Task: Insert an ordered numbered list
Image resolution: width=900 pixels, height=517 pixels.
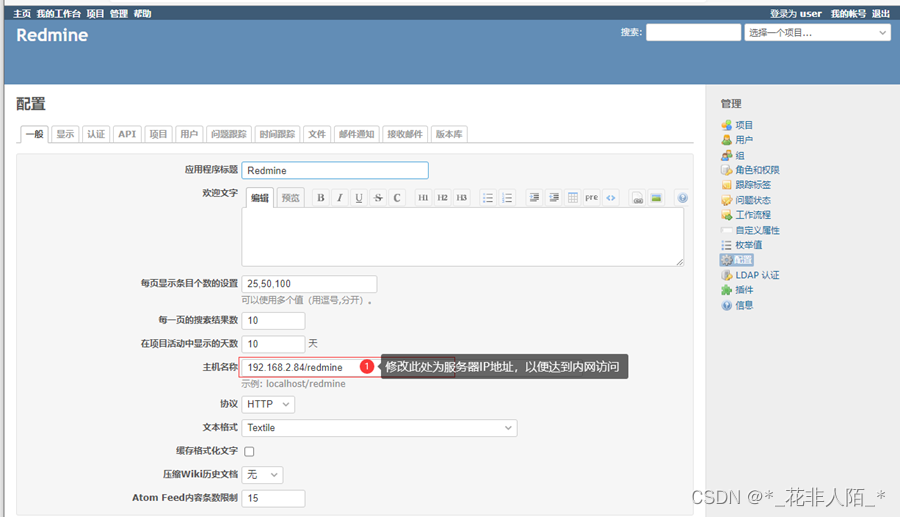Action: 507,197
